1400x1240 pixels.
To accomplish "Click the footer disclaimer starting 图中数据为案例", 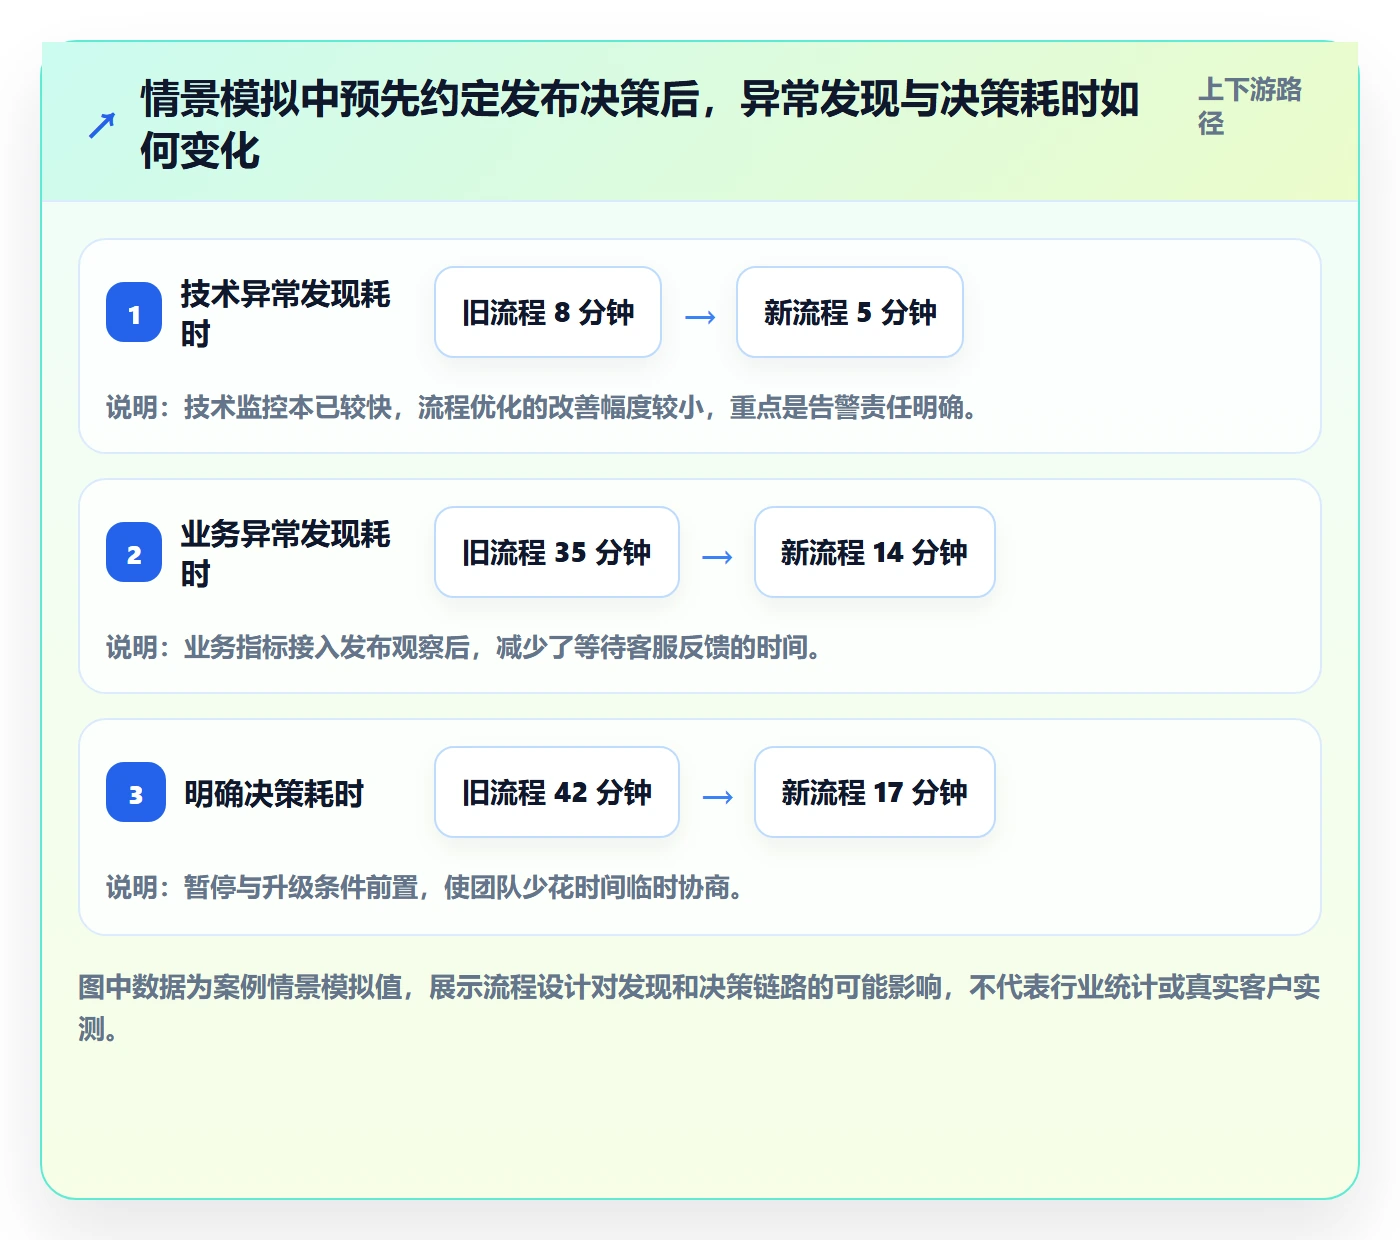I will tap(699, 1008).
